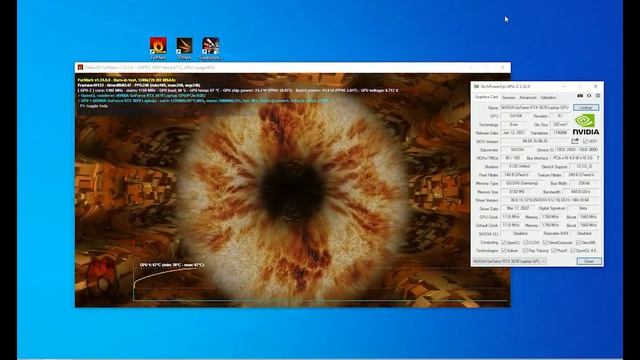Toggle the DirectML checkbox

pyautogui.click(x=578, y=242)
